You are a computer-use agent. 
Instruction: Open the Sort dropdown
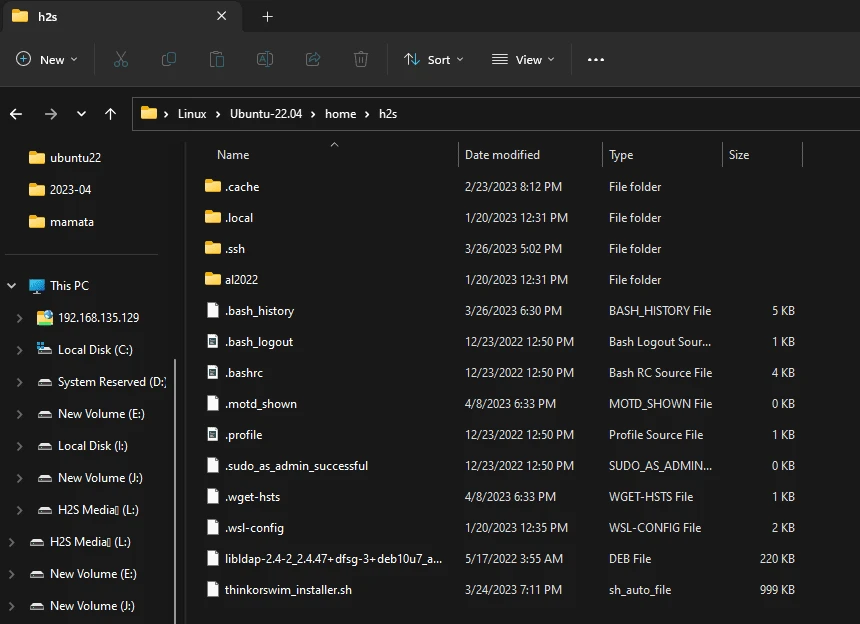434,59
